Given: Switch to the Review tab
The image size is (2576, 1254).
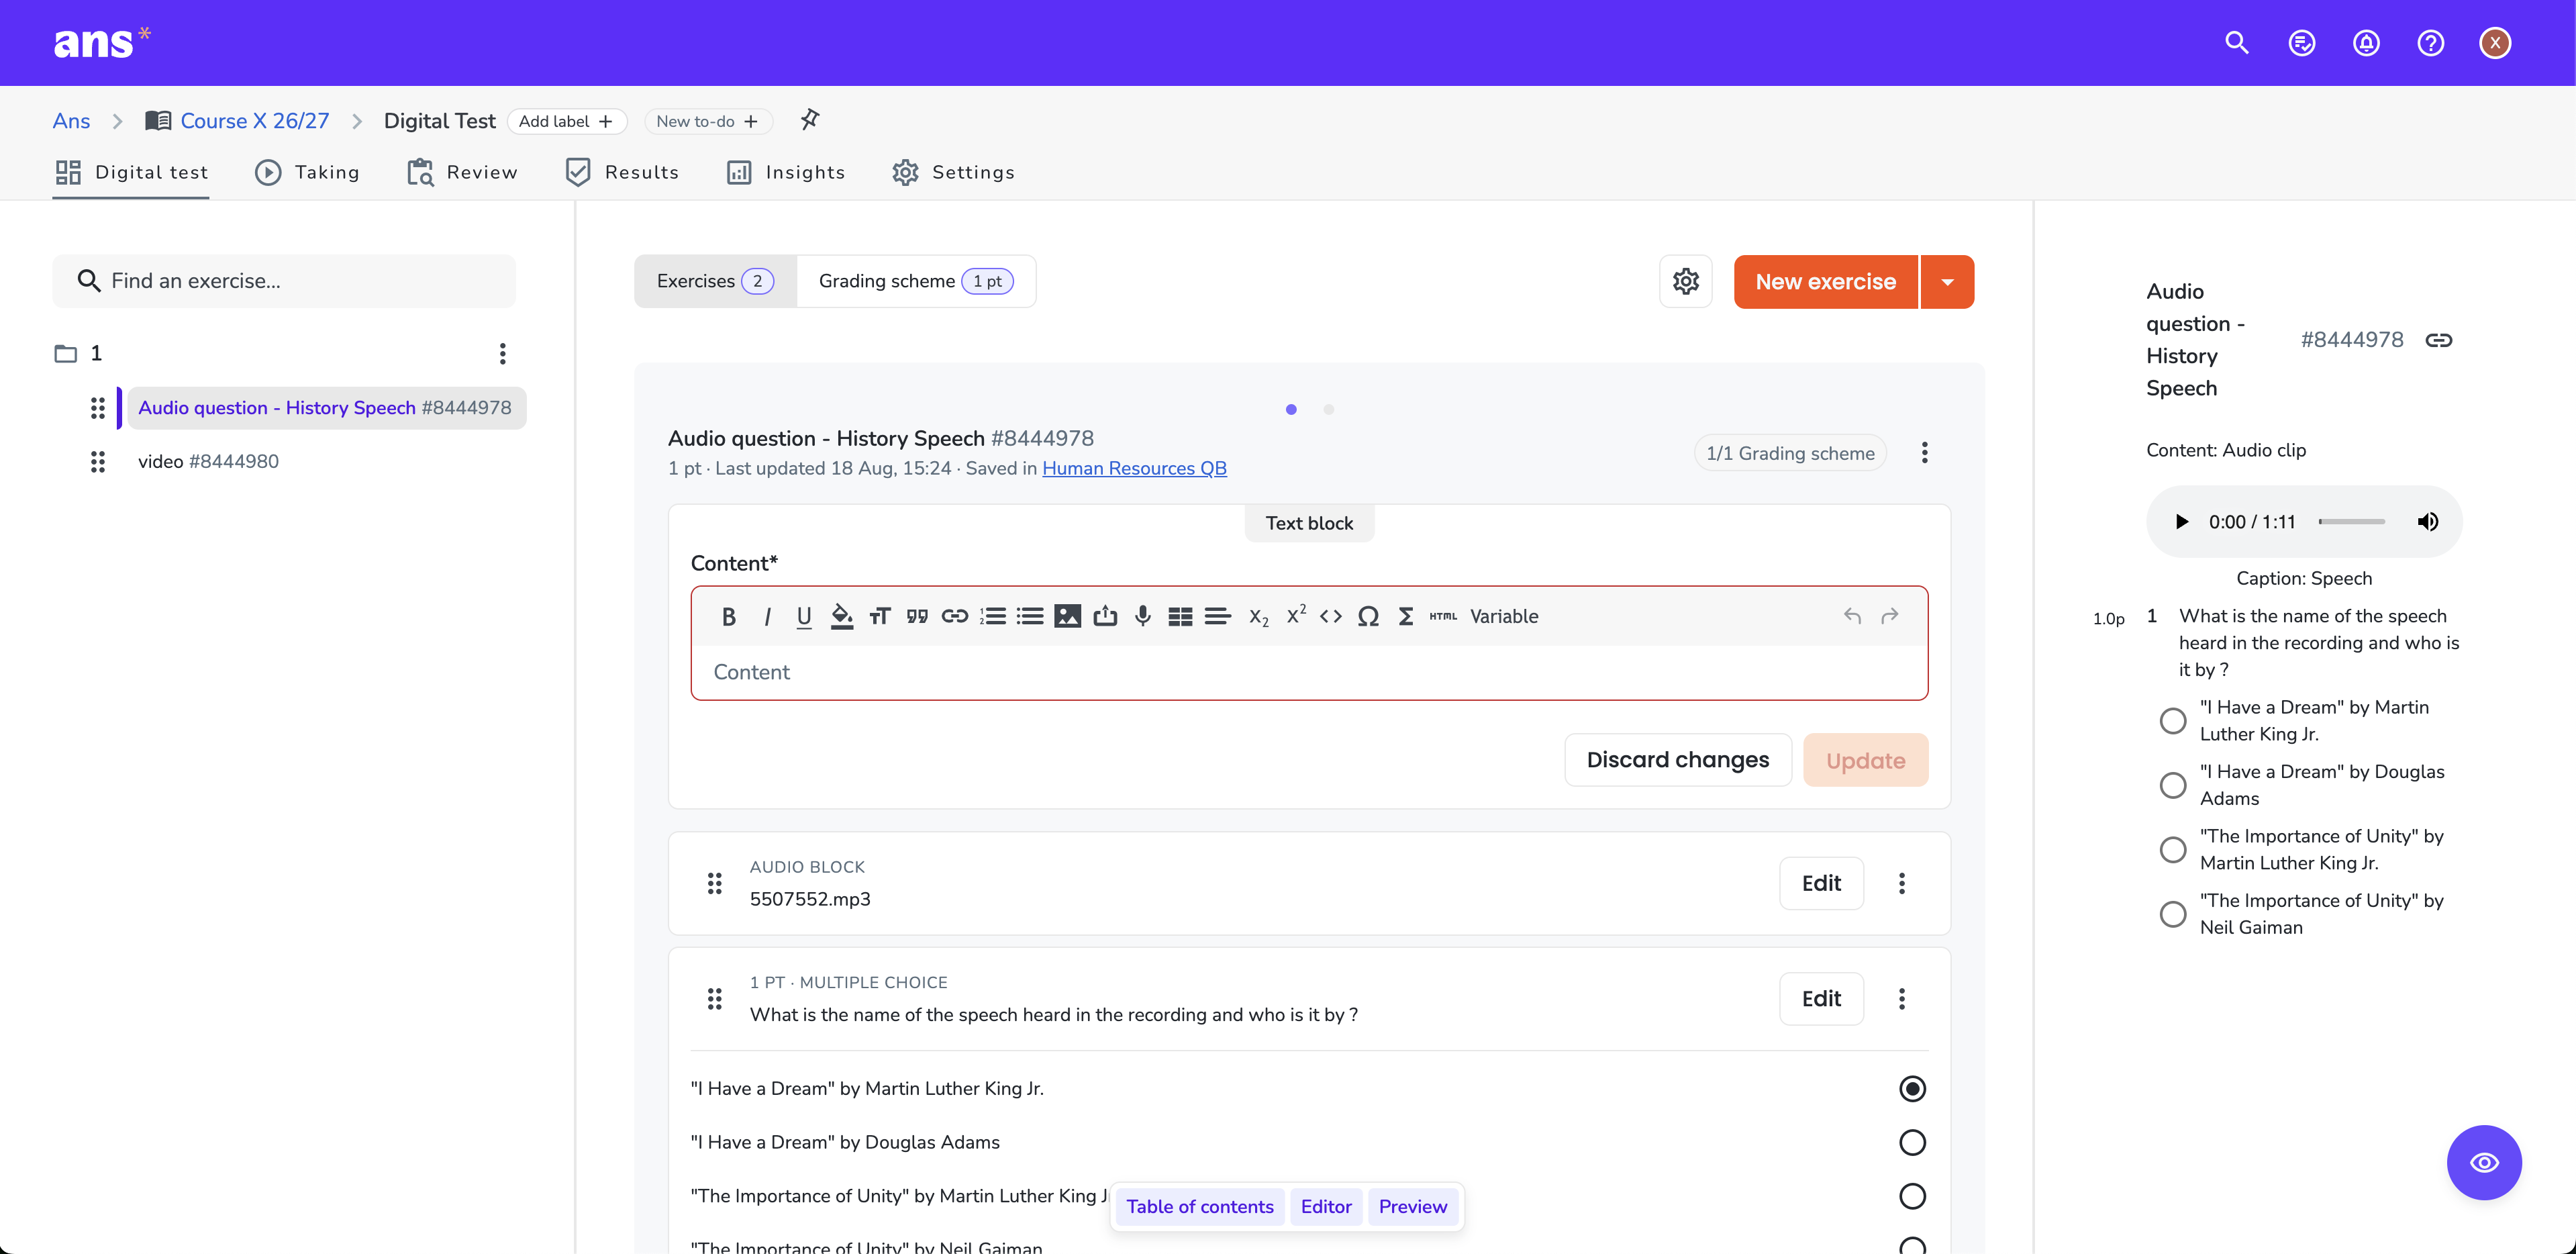Looking at the screenshot, I should click(462, 172).
